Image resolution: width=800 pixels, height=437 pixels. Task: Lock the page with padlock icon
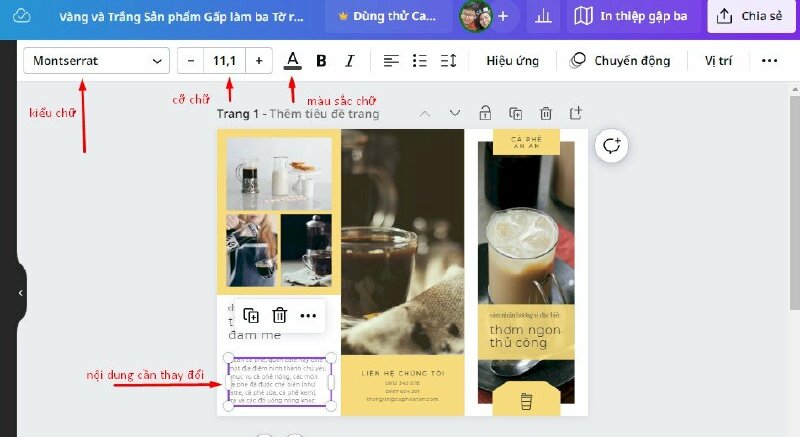click(485, 113)
